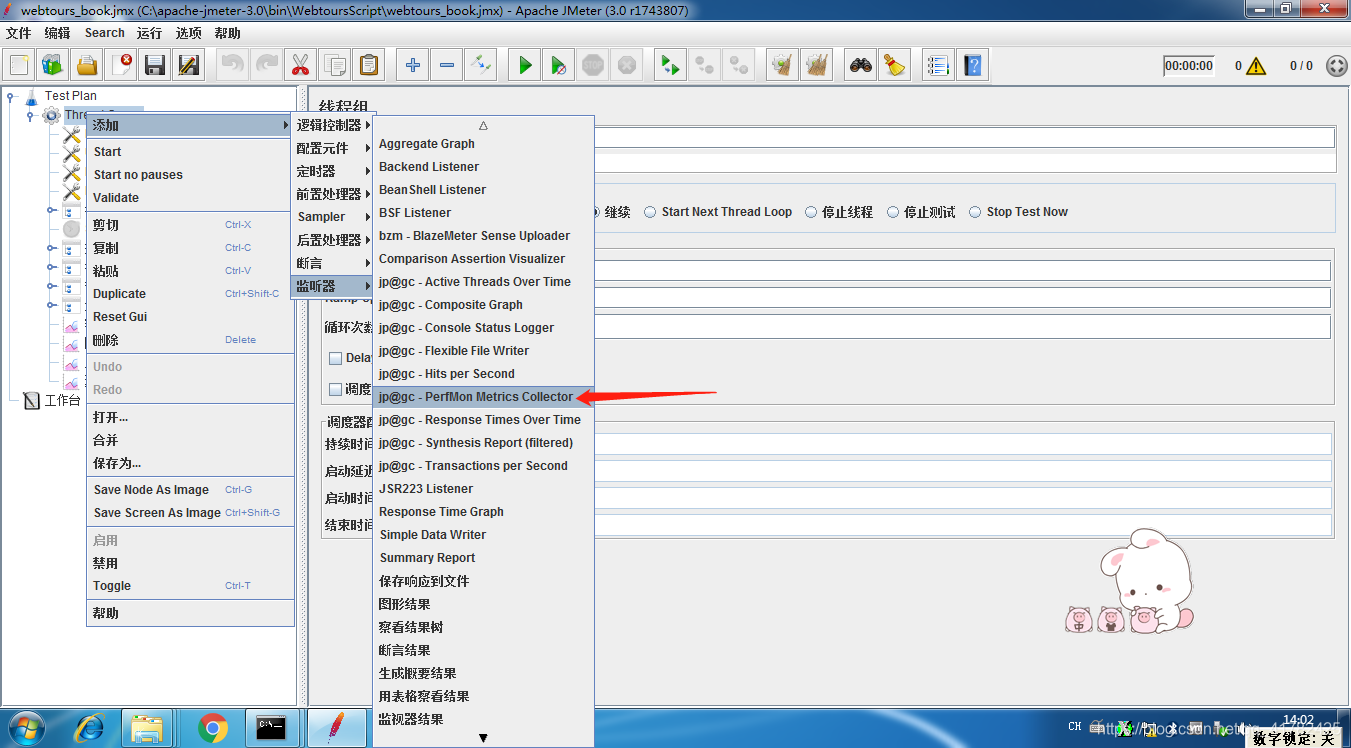This screenshot has width=1351, height=748.
Task: Open Chrome from the Windows taskbar
Action: click(x=213, y=727)
